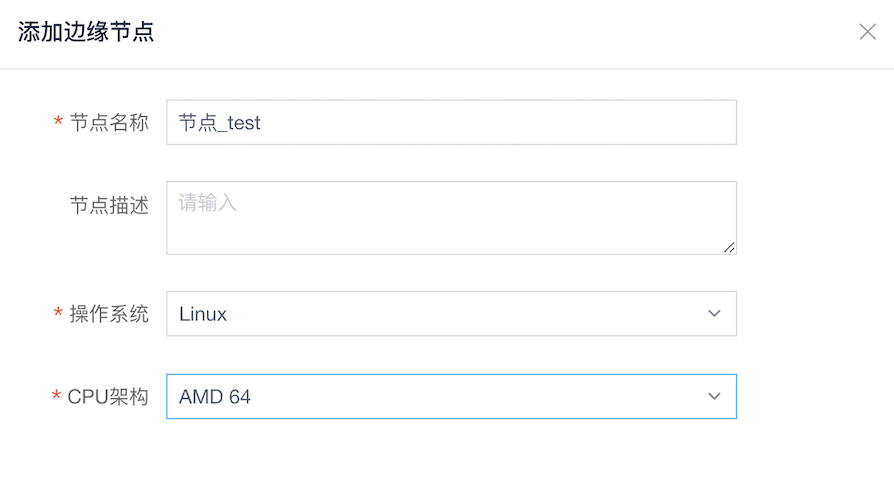The height and width of the screenshot is (504, 894).
Task: Click the selected Linux value
Action: (x=203, y=314)
